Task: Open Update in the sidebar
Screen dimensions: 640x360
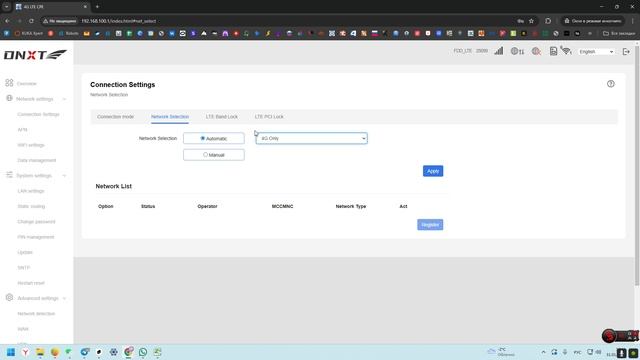Action: pos(25,252)
